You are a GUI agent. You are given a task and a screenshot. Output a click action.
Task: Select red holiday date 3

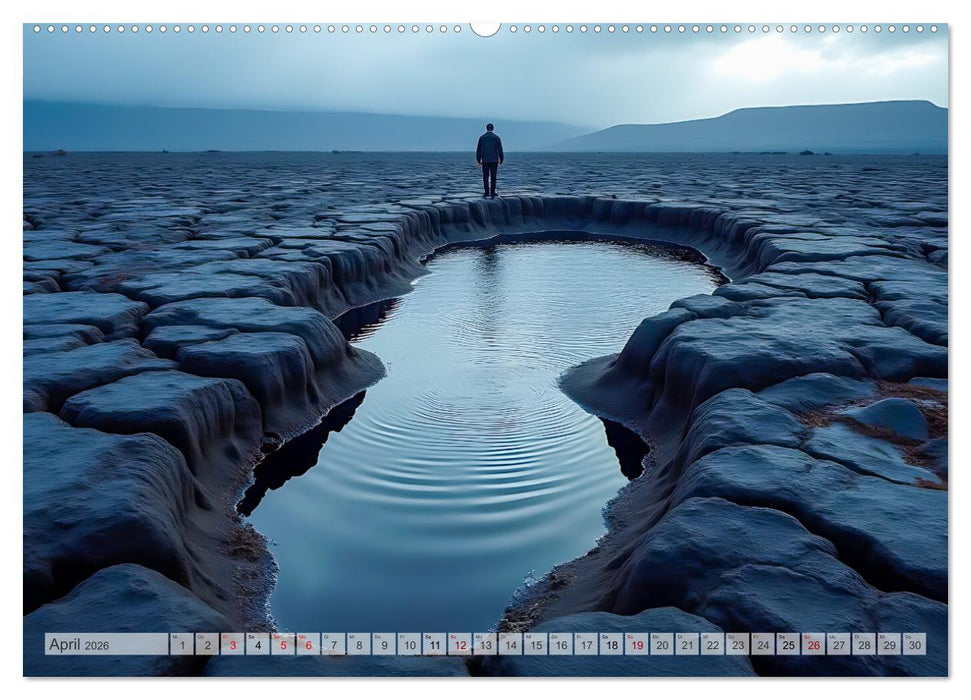232,645
